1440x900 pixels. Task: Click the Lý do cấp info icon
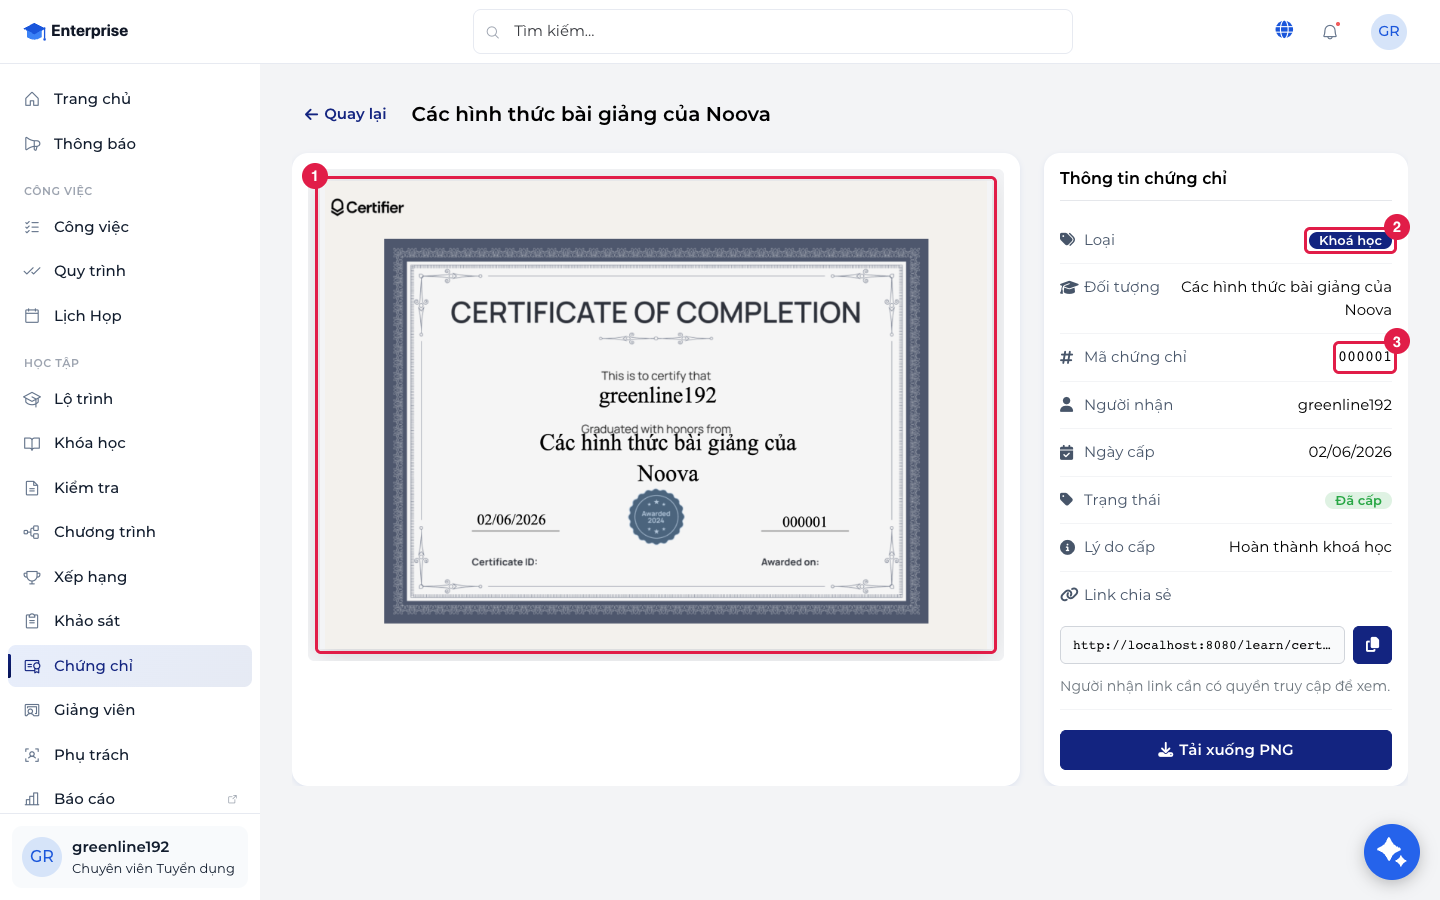1067,547
